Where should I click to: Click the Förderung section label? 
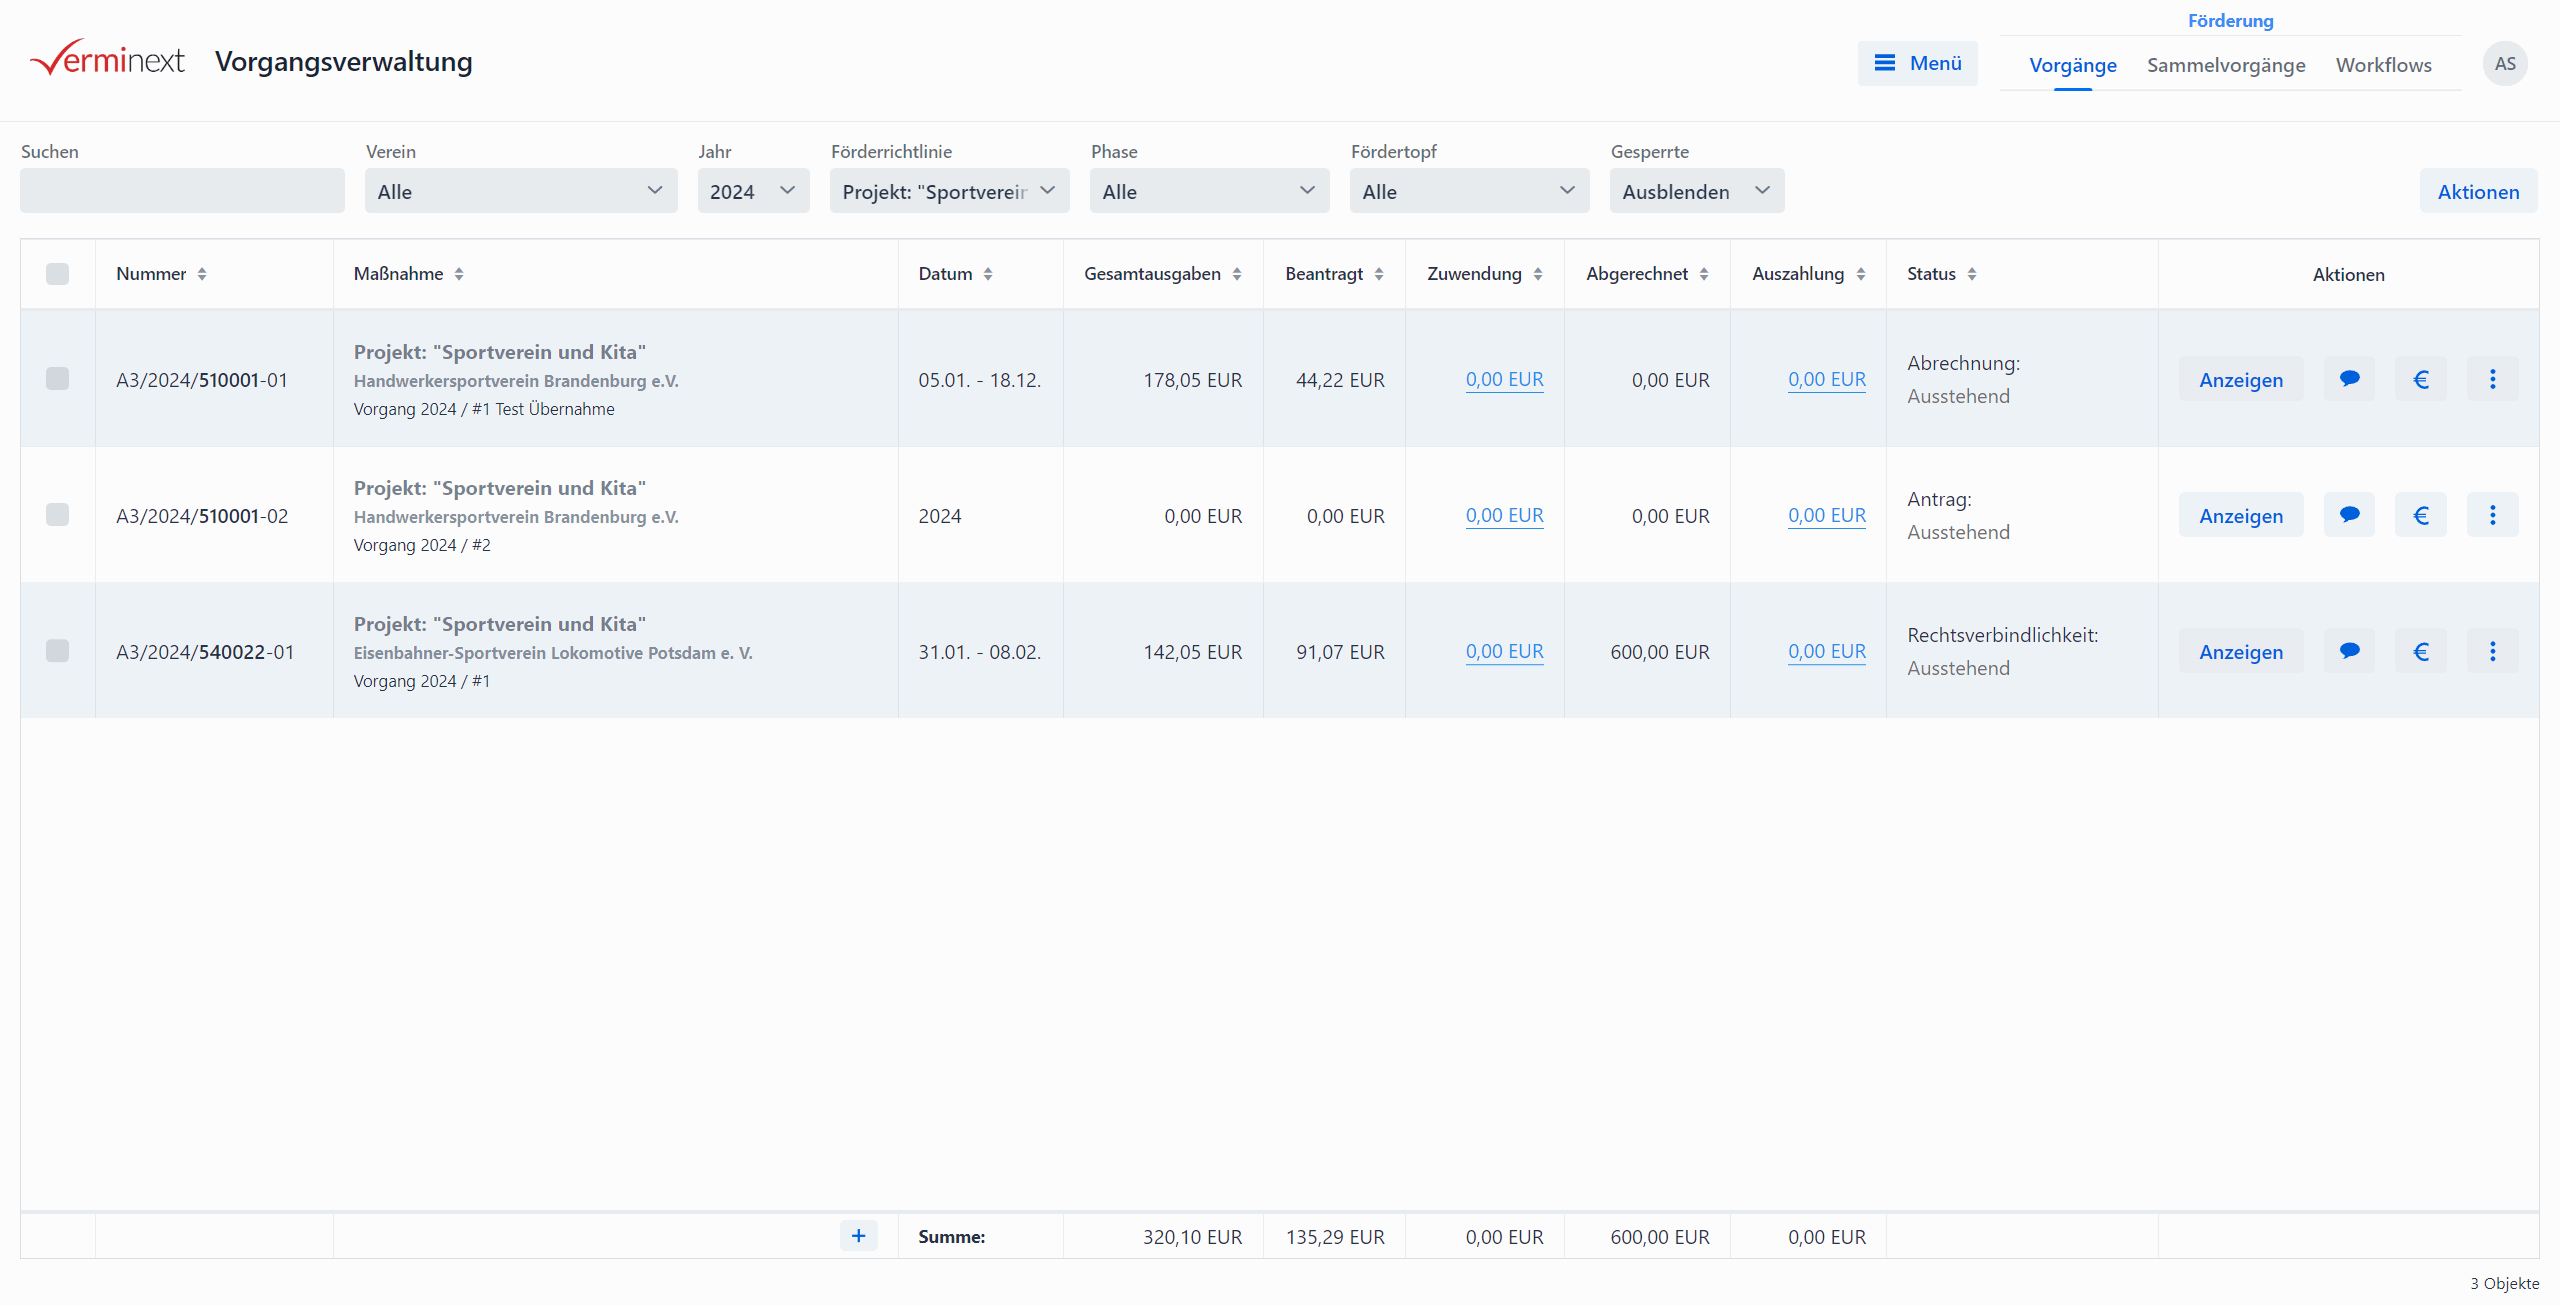pos(2230,21)
